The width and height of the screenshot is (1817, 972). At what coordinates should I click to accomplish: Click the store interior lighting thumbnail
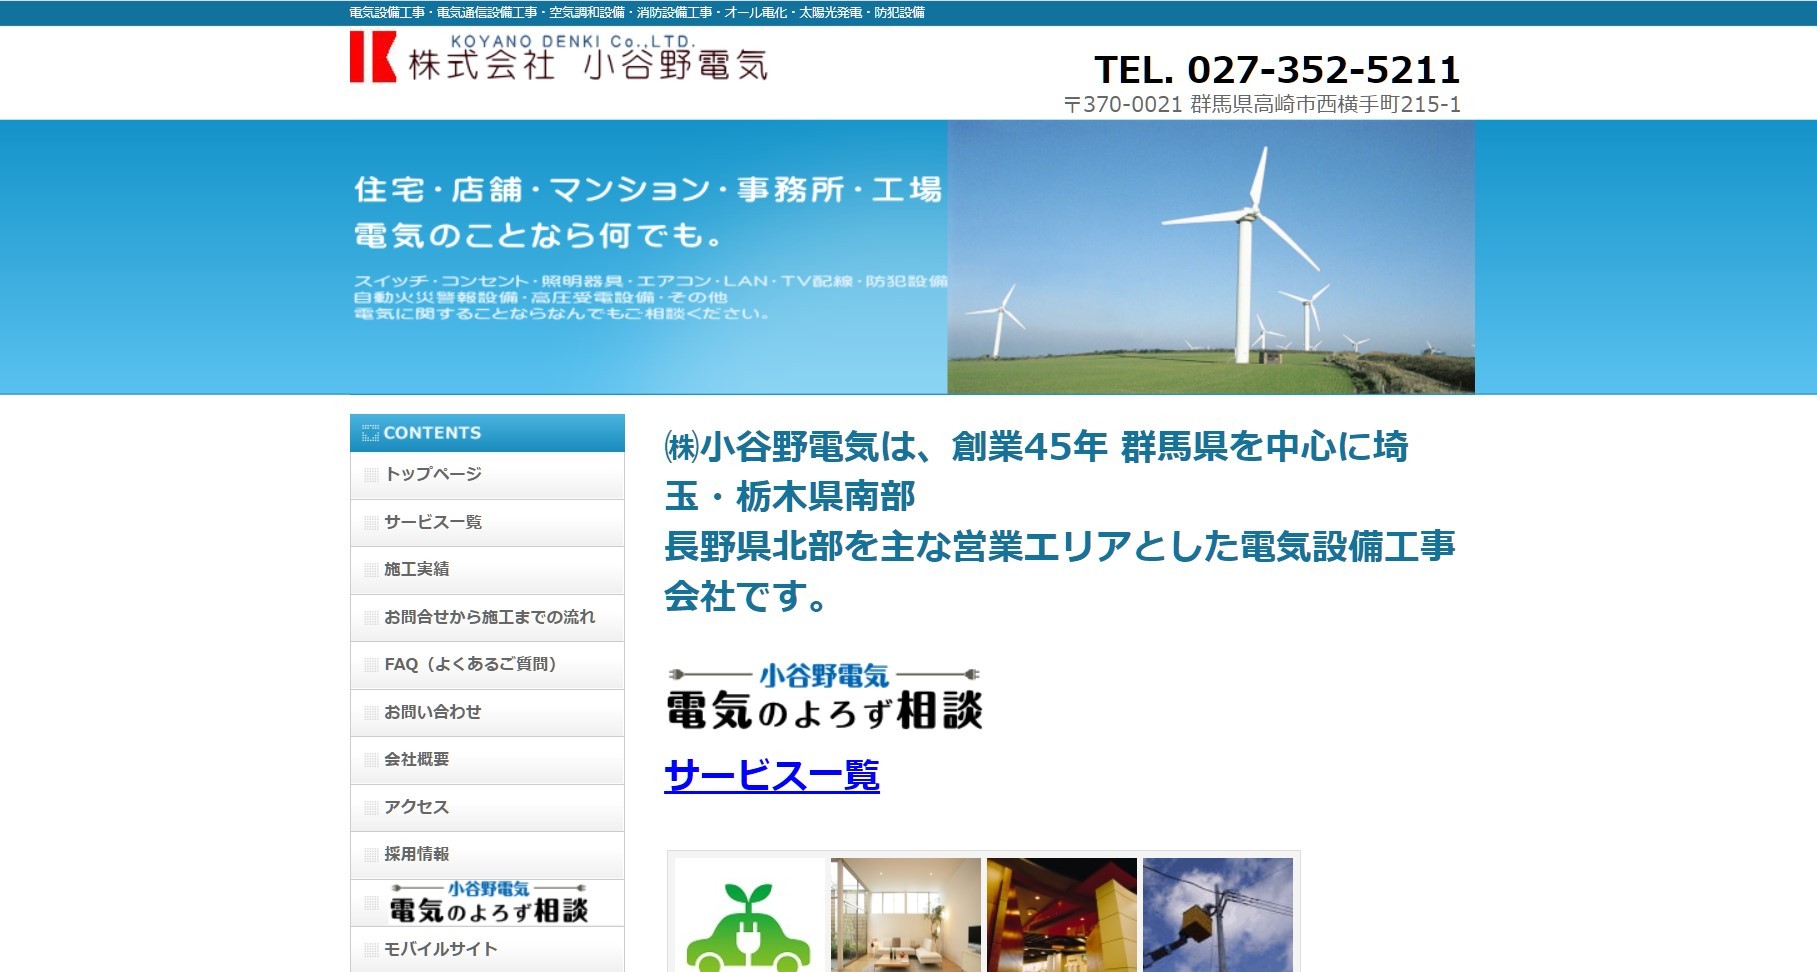tap(1062, 915)
